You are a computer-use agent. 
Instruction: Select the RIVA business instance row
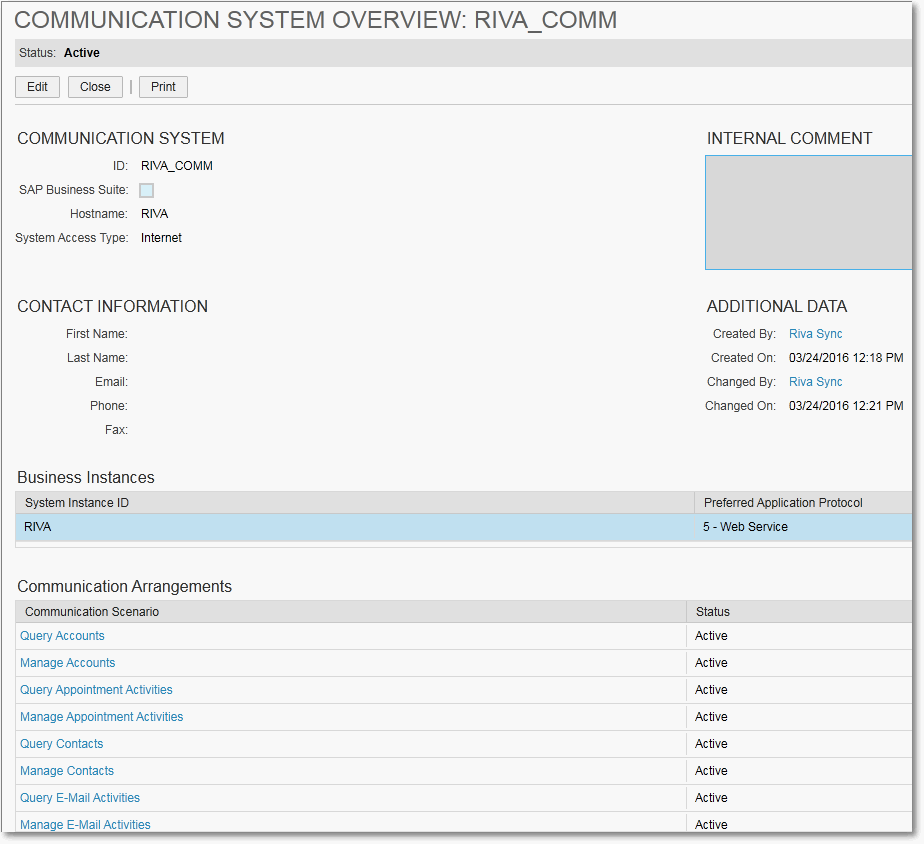300,526
